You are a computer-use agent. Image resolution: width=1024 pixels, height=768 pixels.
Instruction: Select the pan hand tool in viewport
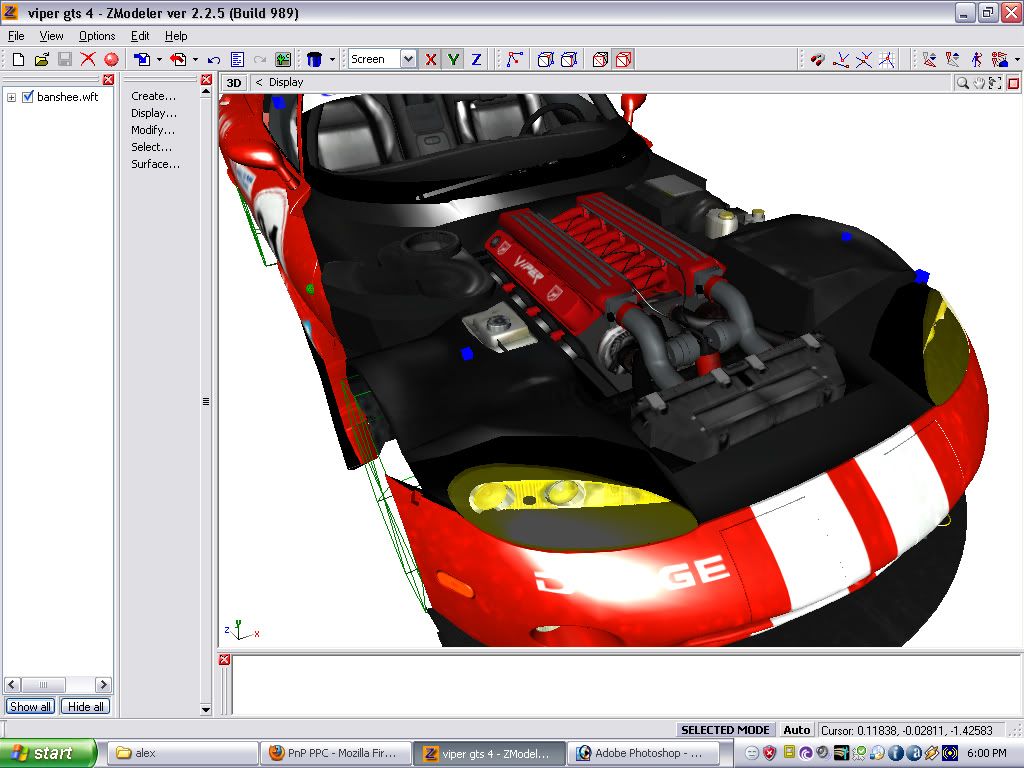979,83
